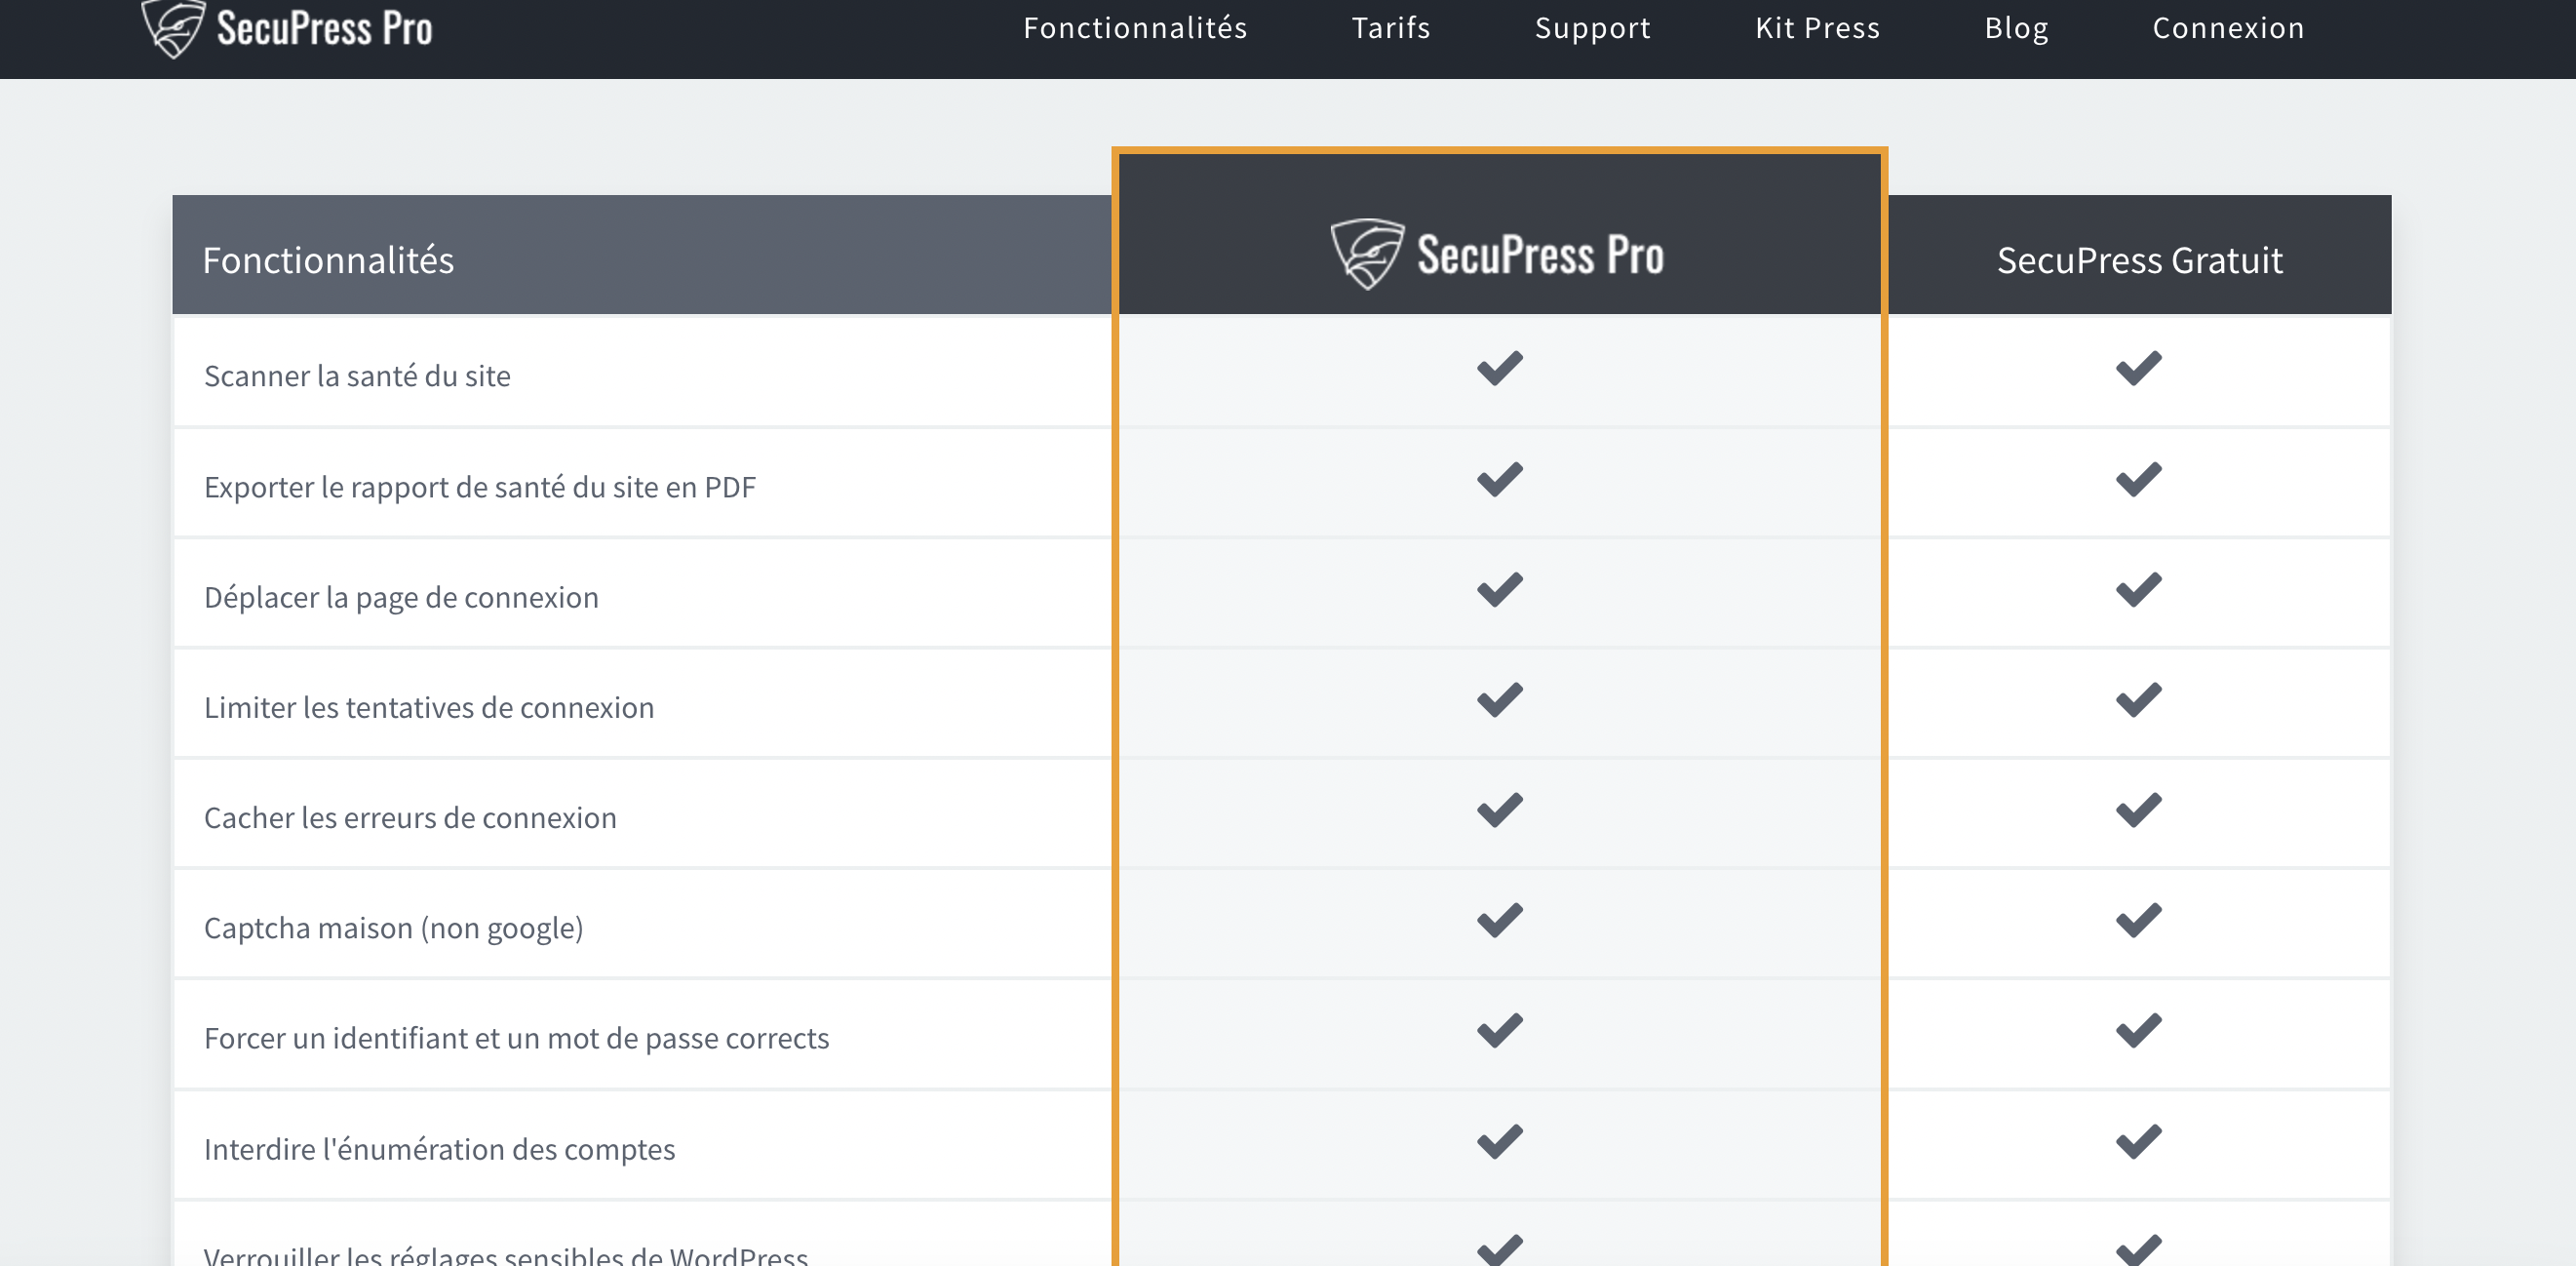Select 'Exporter le rapport de santé du site en PDF'
Screen dimensions: 2576x1266
pos(480,487)
